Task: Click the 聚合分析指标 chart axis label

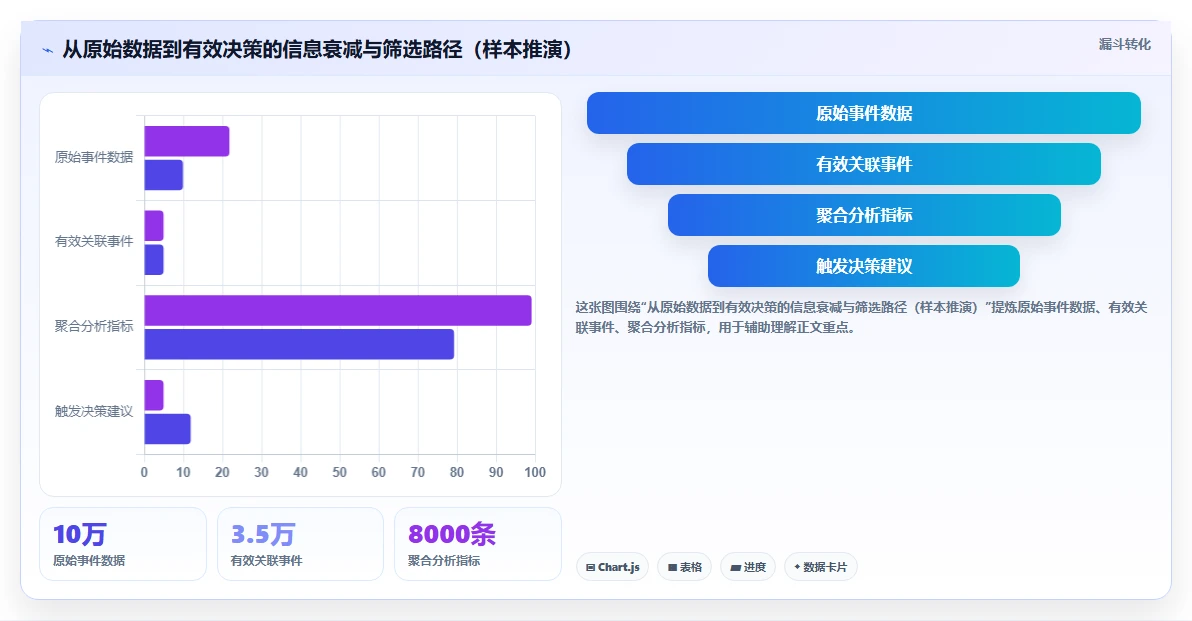Action: pos(94,327)
